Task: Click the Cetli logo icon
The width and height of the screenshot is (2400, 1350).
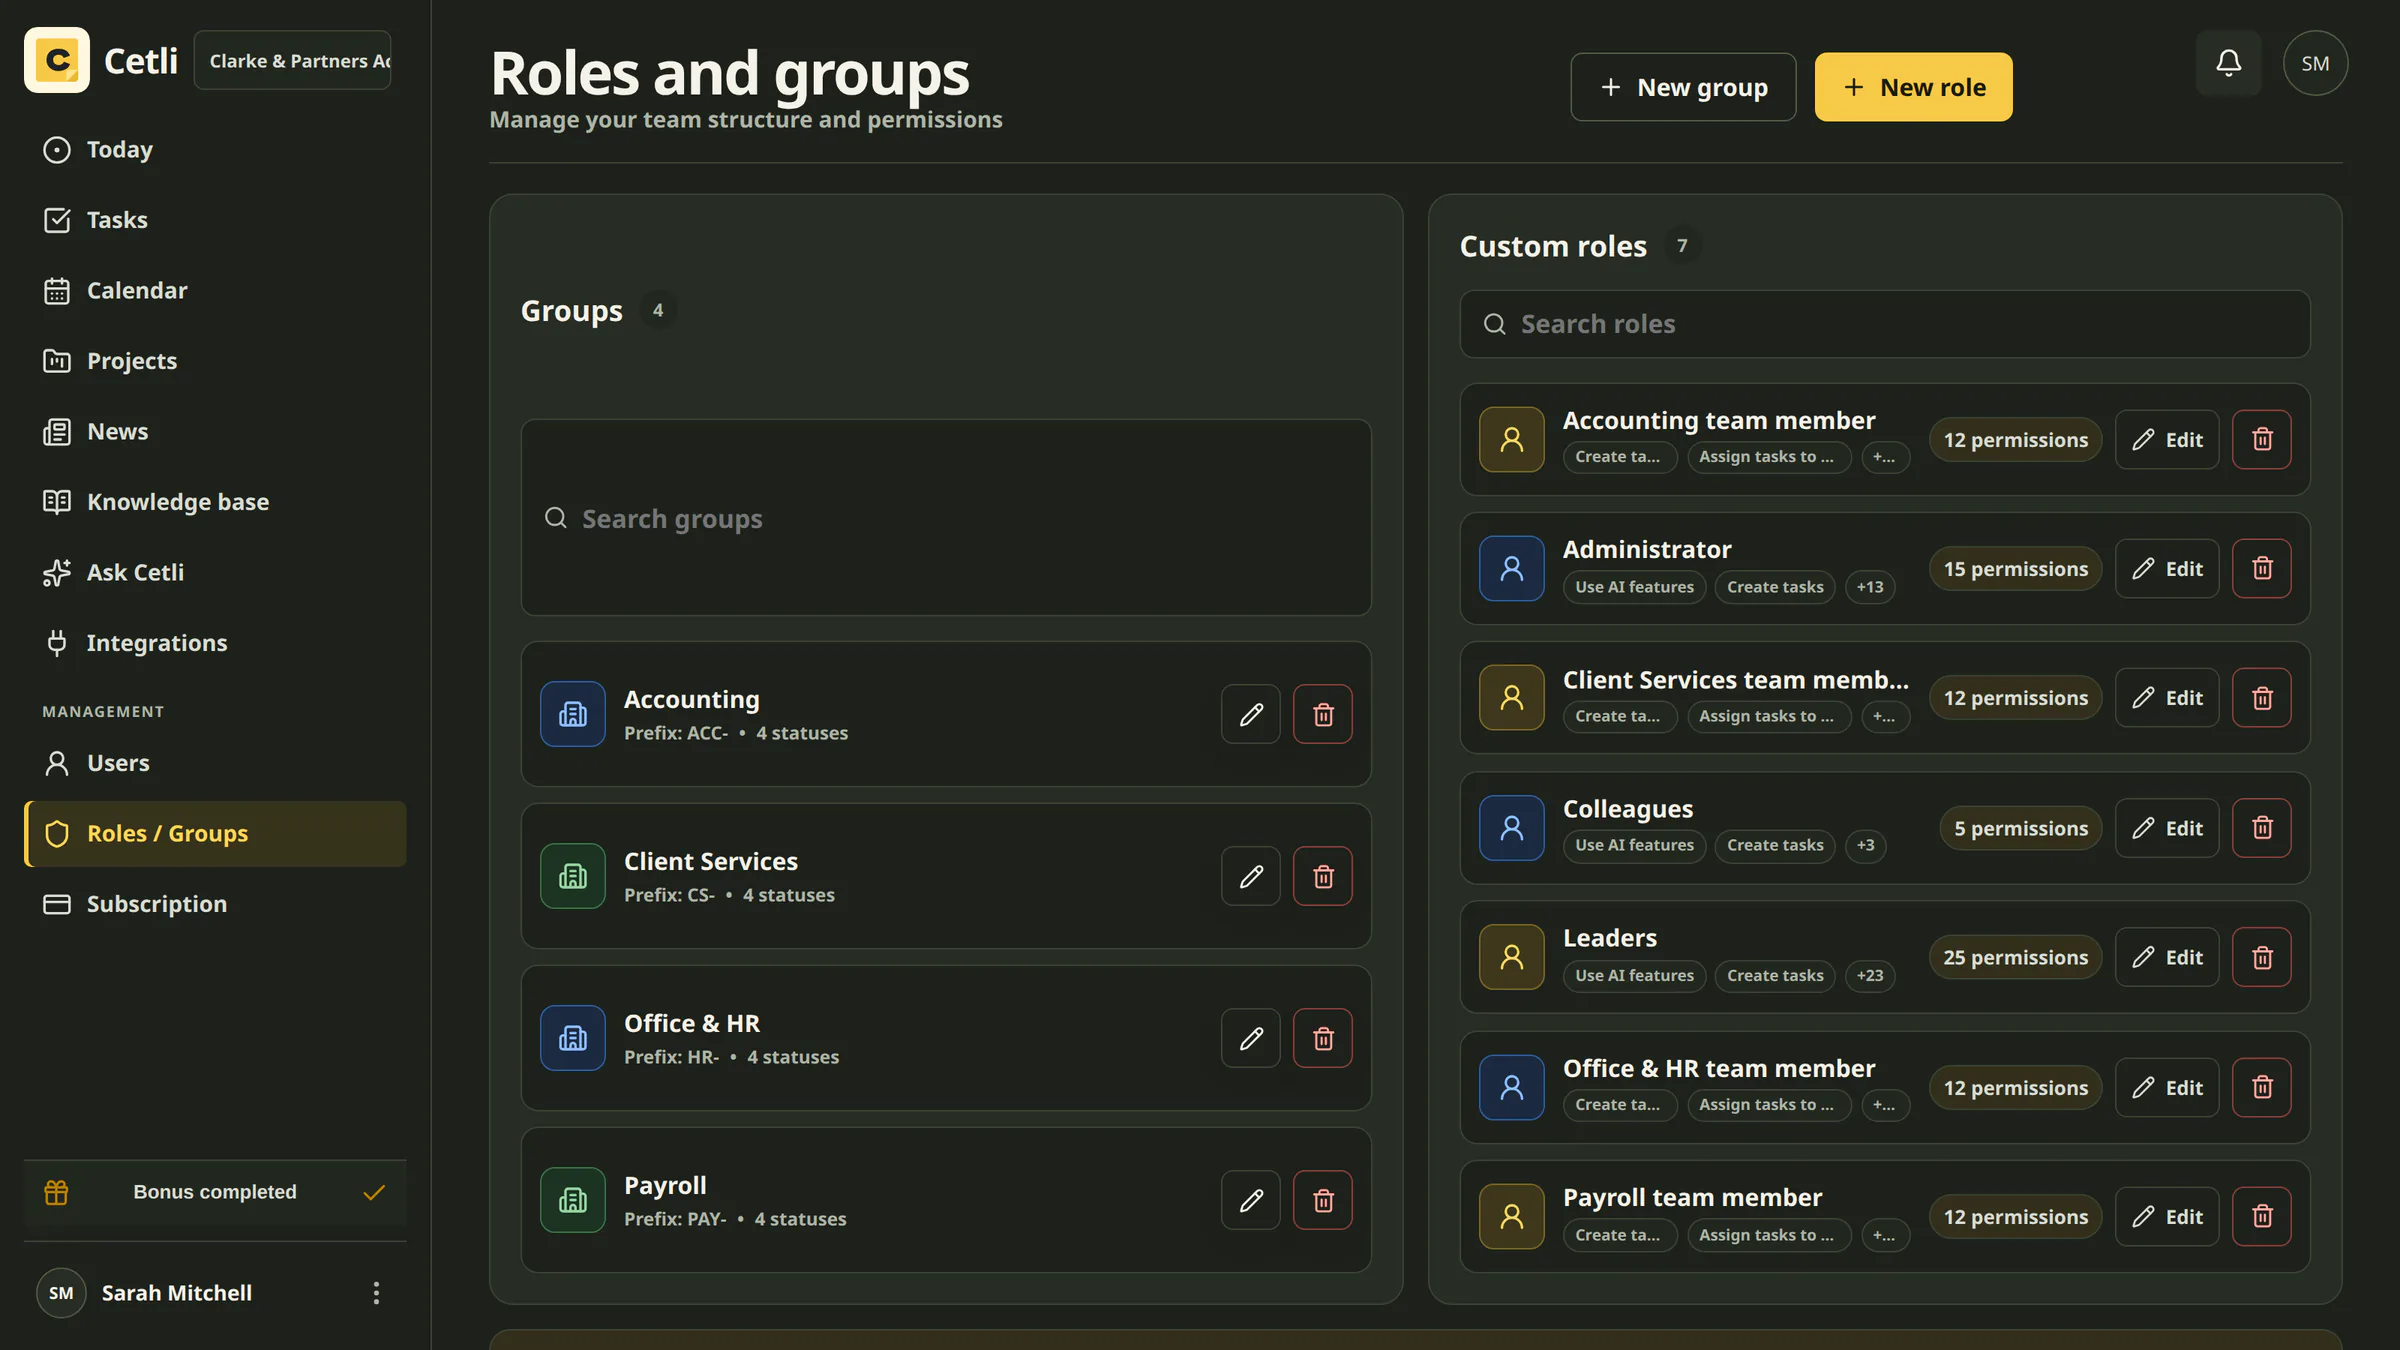Action: 57,60
